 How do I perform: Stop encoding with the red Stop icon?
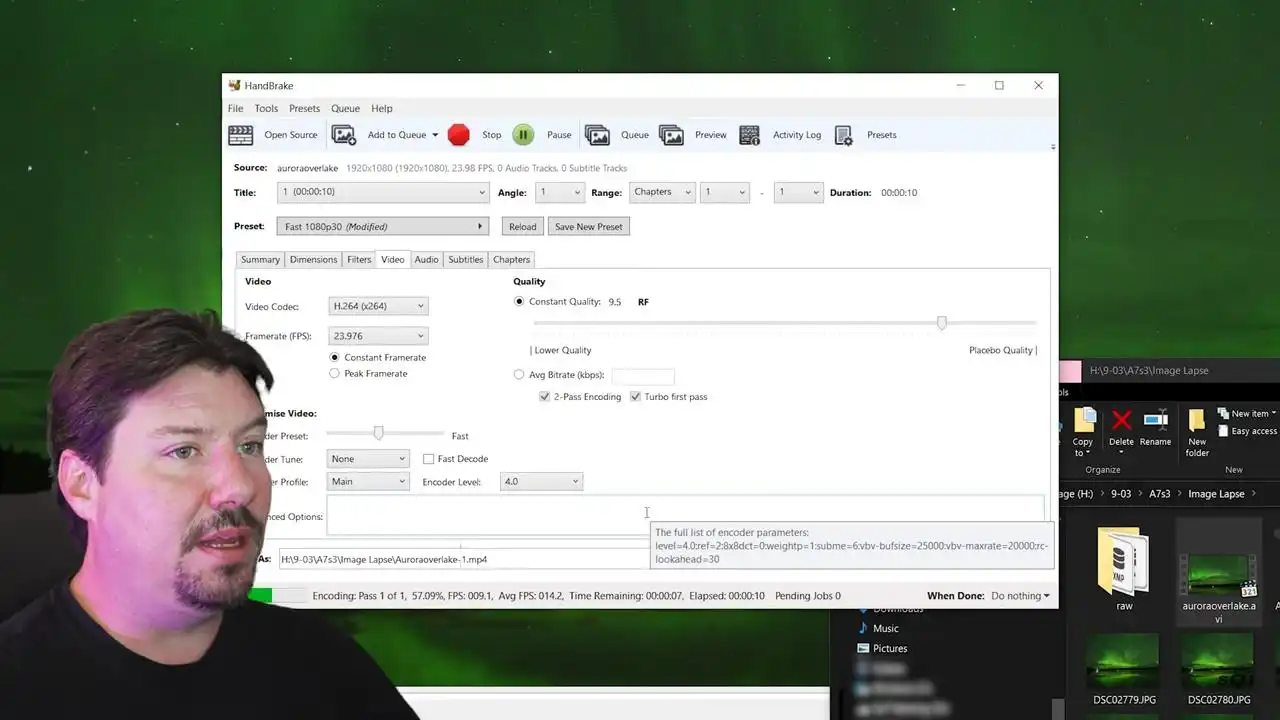pyautogui.click(x=459, y=135)
